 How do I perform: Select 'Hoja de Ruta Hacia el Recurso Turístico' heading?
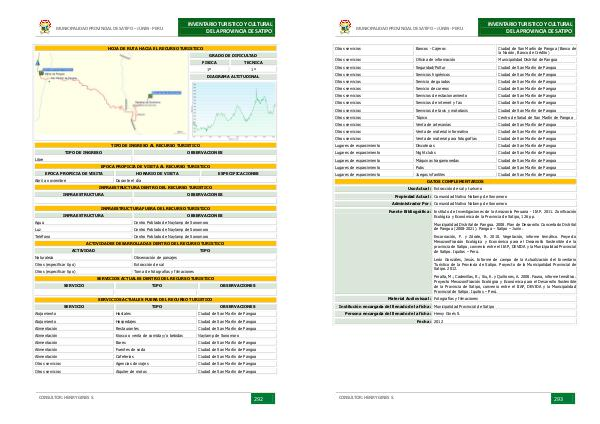coord(155,49)
